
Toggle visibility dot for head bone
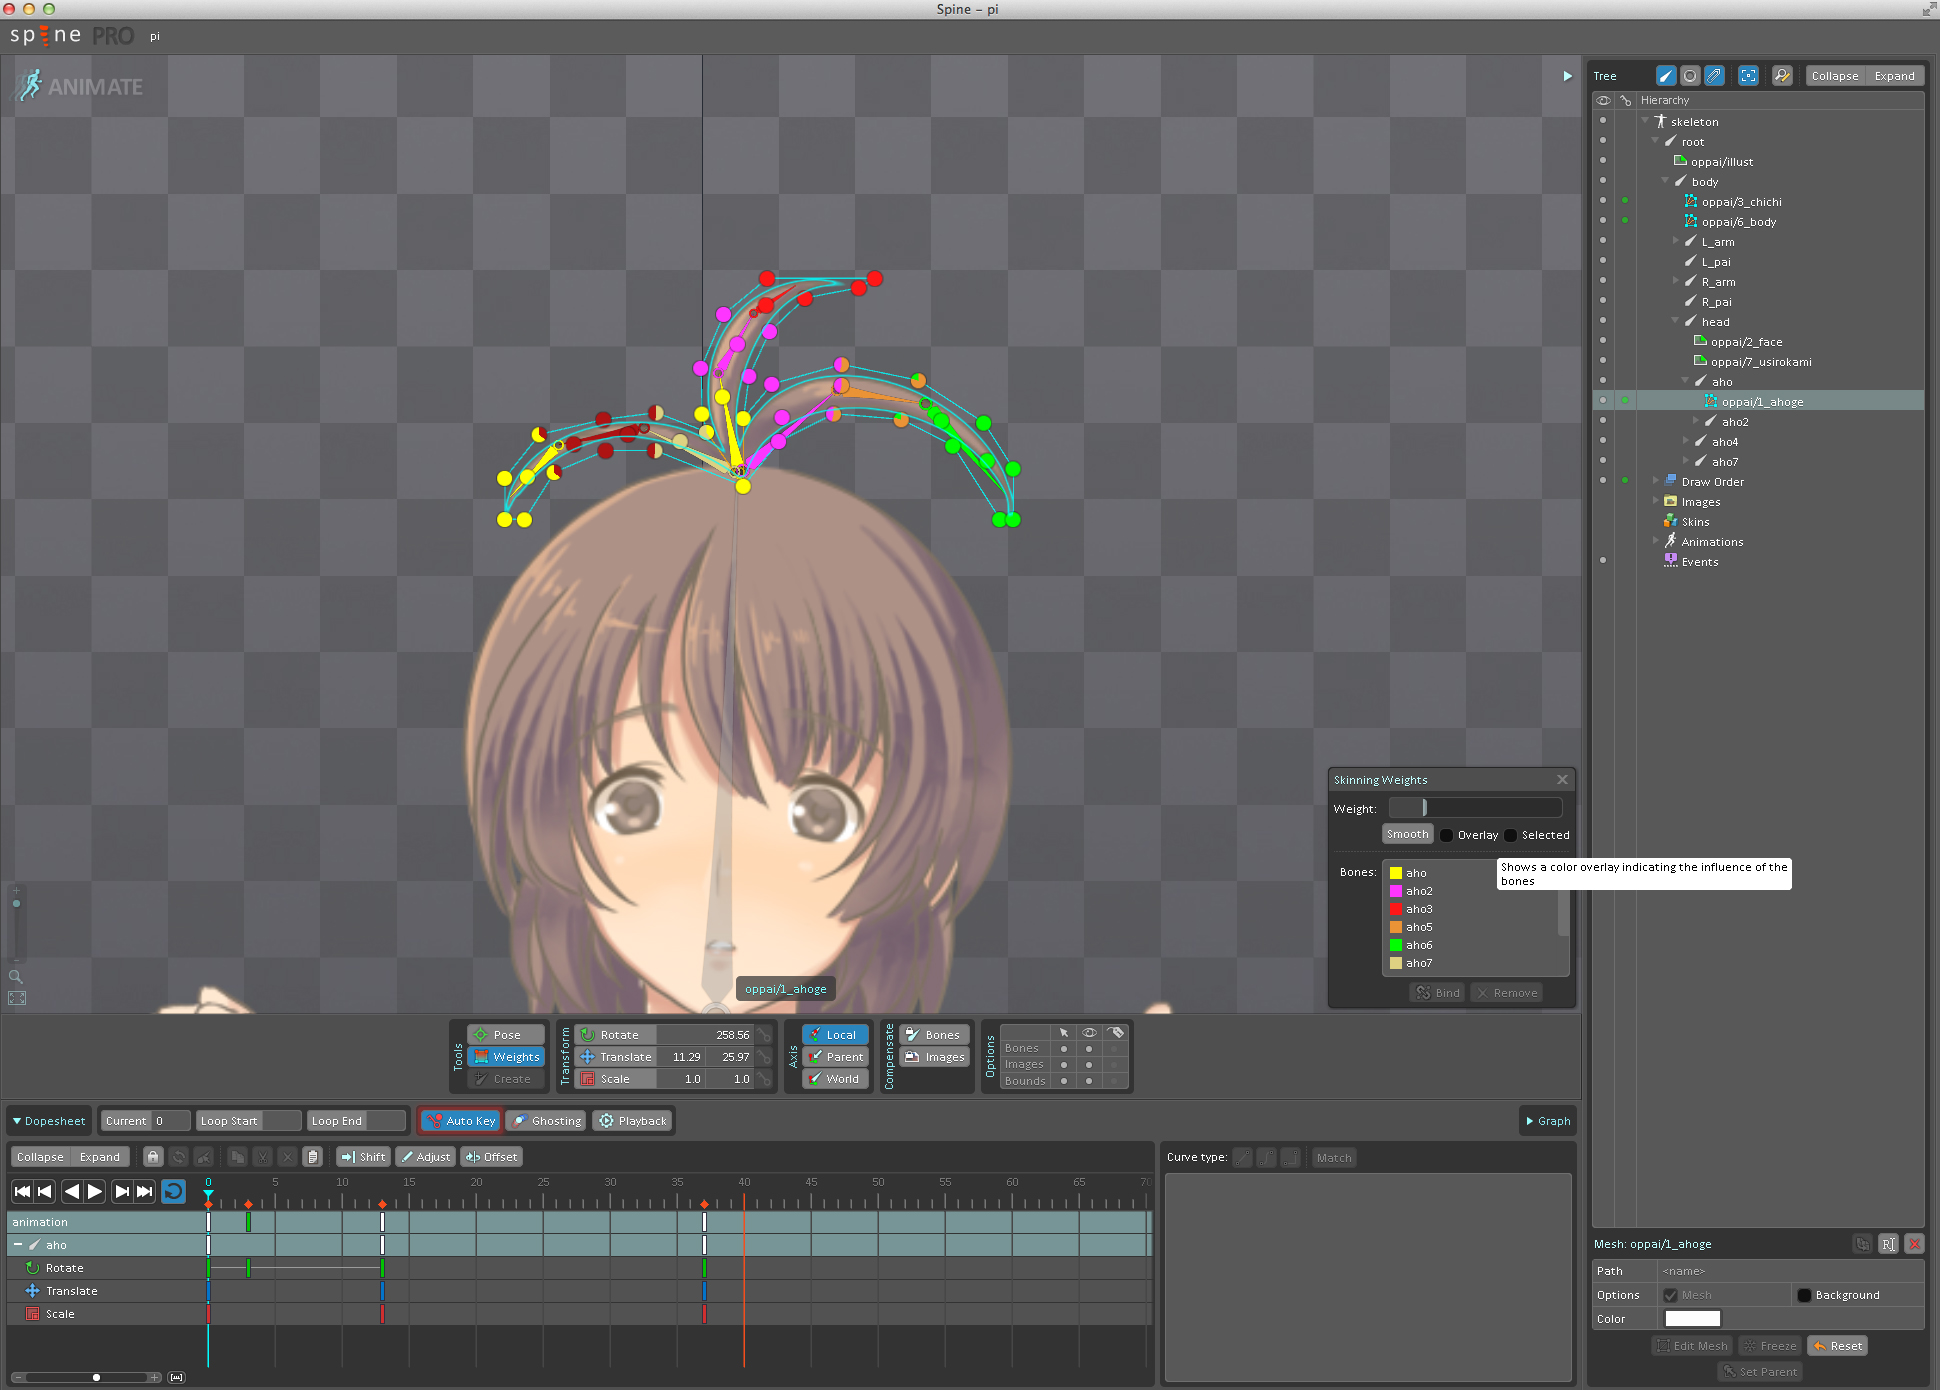tap(1603, 321)
